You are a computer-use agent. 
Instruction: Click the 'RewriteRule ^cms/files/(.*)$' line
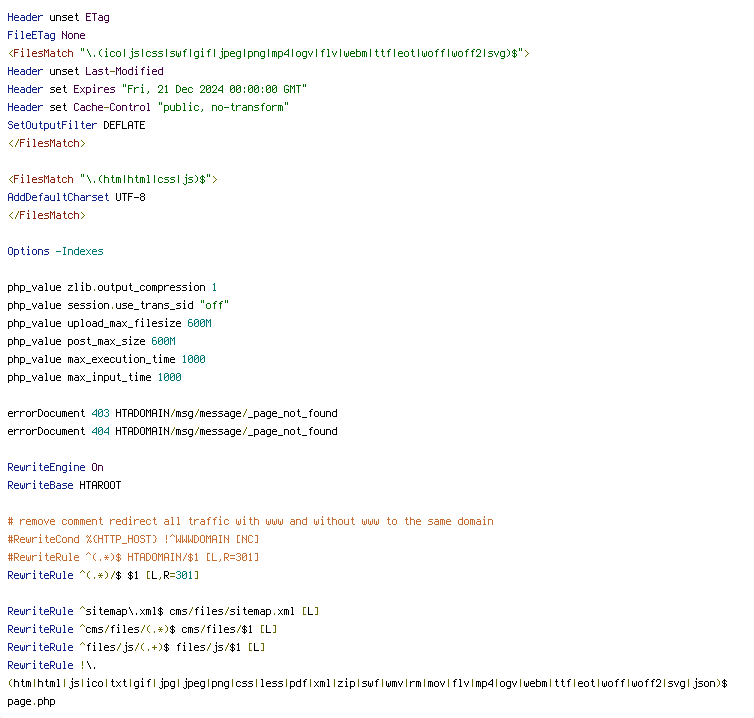coord(142,630)
